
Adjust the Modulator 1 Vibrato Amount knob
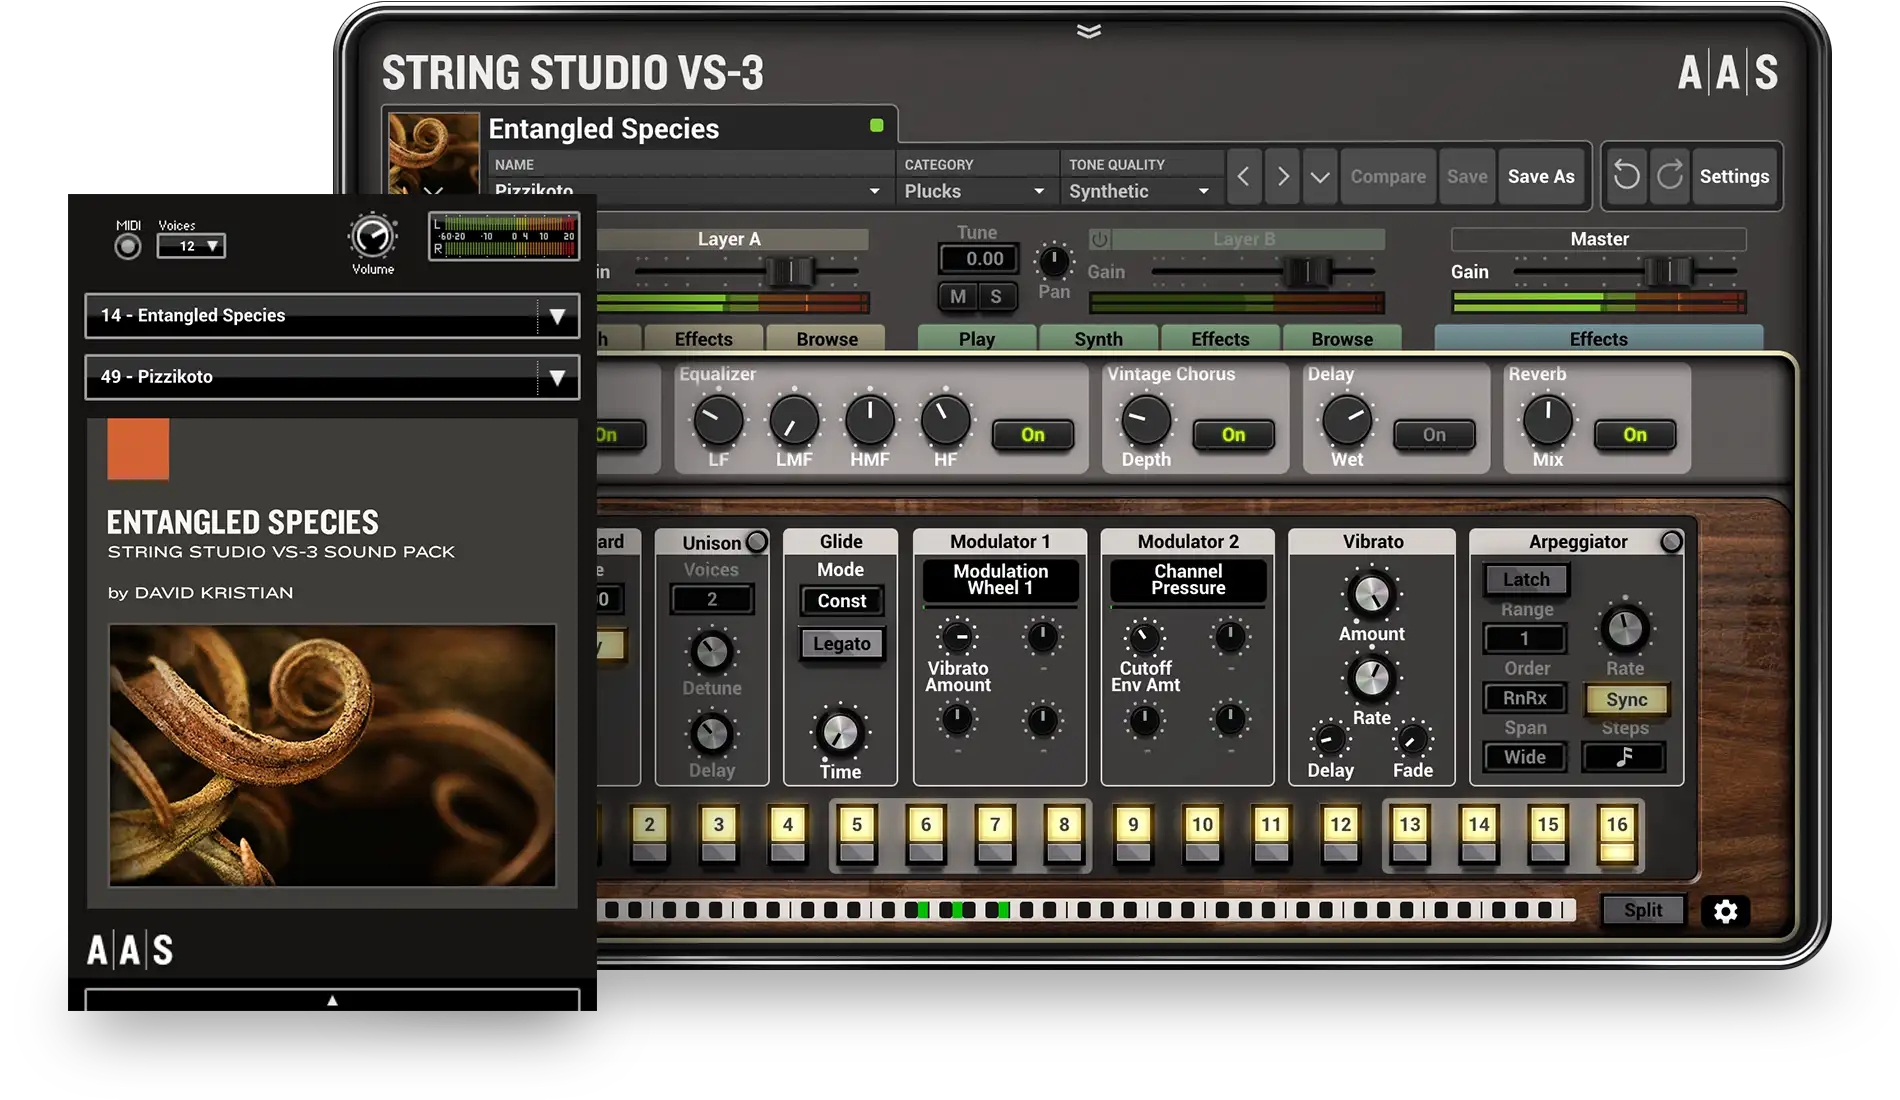coord(958,637)
